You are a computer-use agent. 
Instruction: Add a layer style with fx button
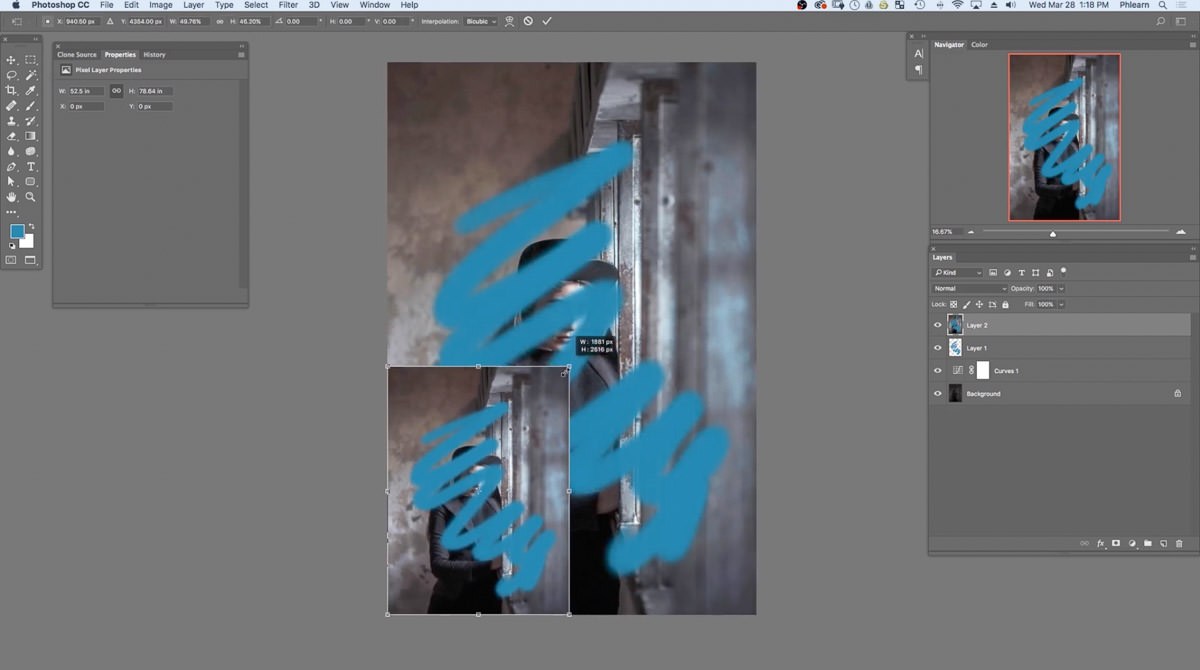pyautogui.click(x=1101, y=543)
